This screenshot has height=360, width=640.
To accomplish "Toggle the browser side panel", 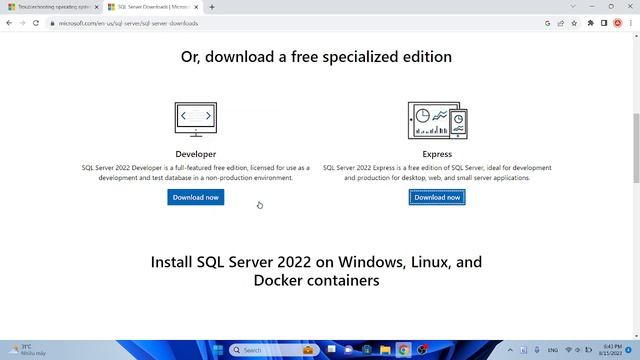I will 604,23.
